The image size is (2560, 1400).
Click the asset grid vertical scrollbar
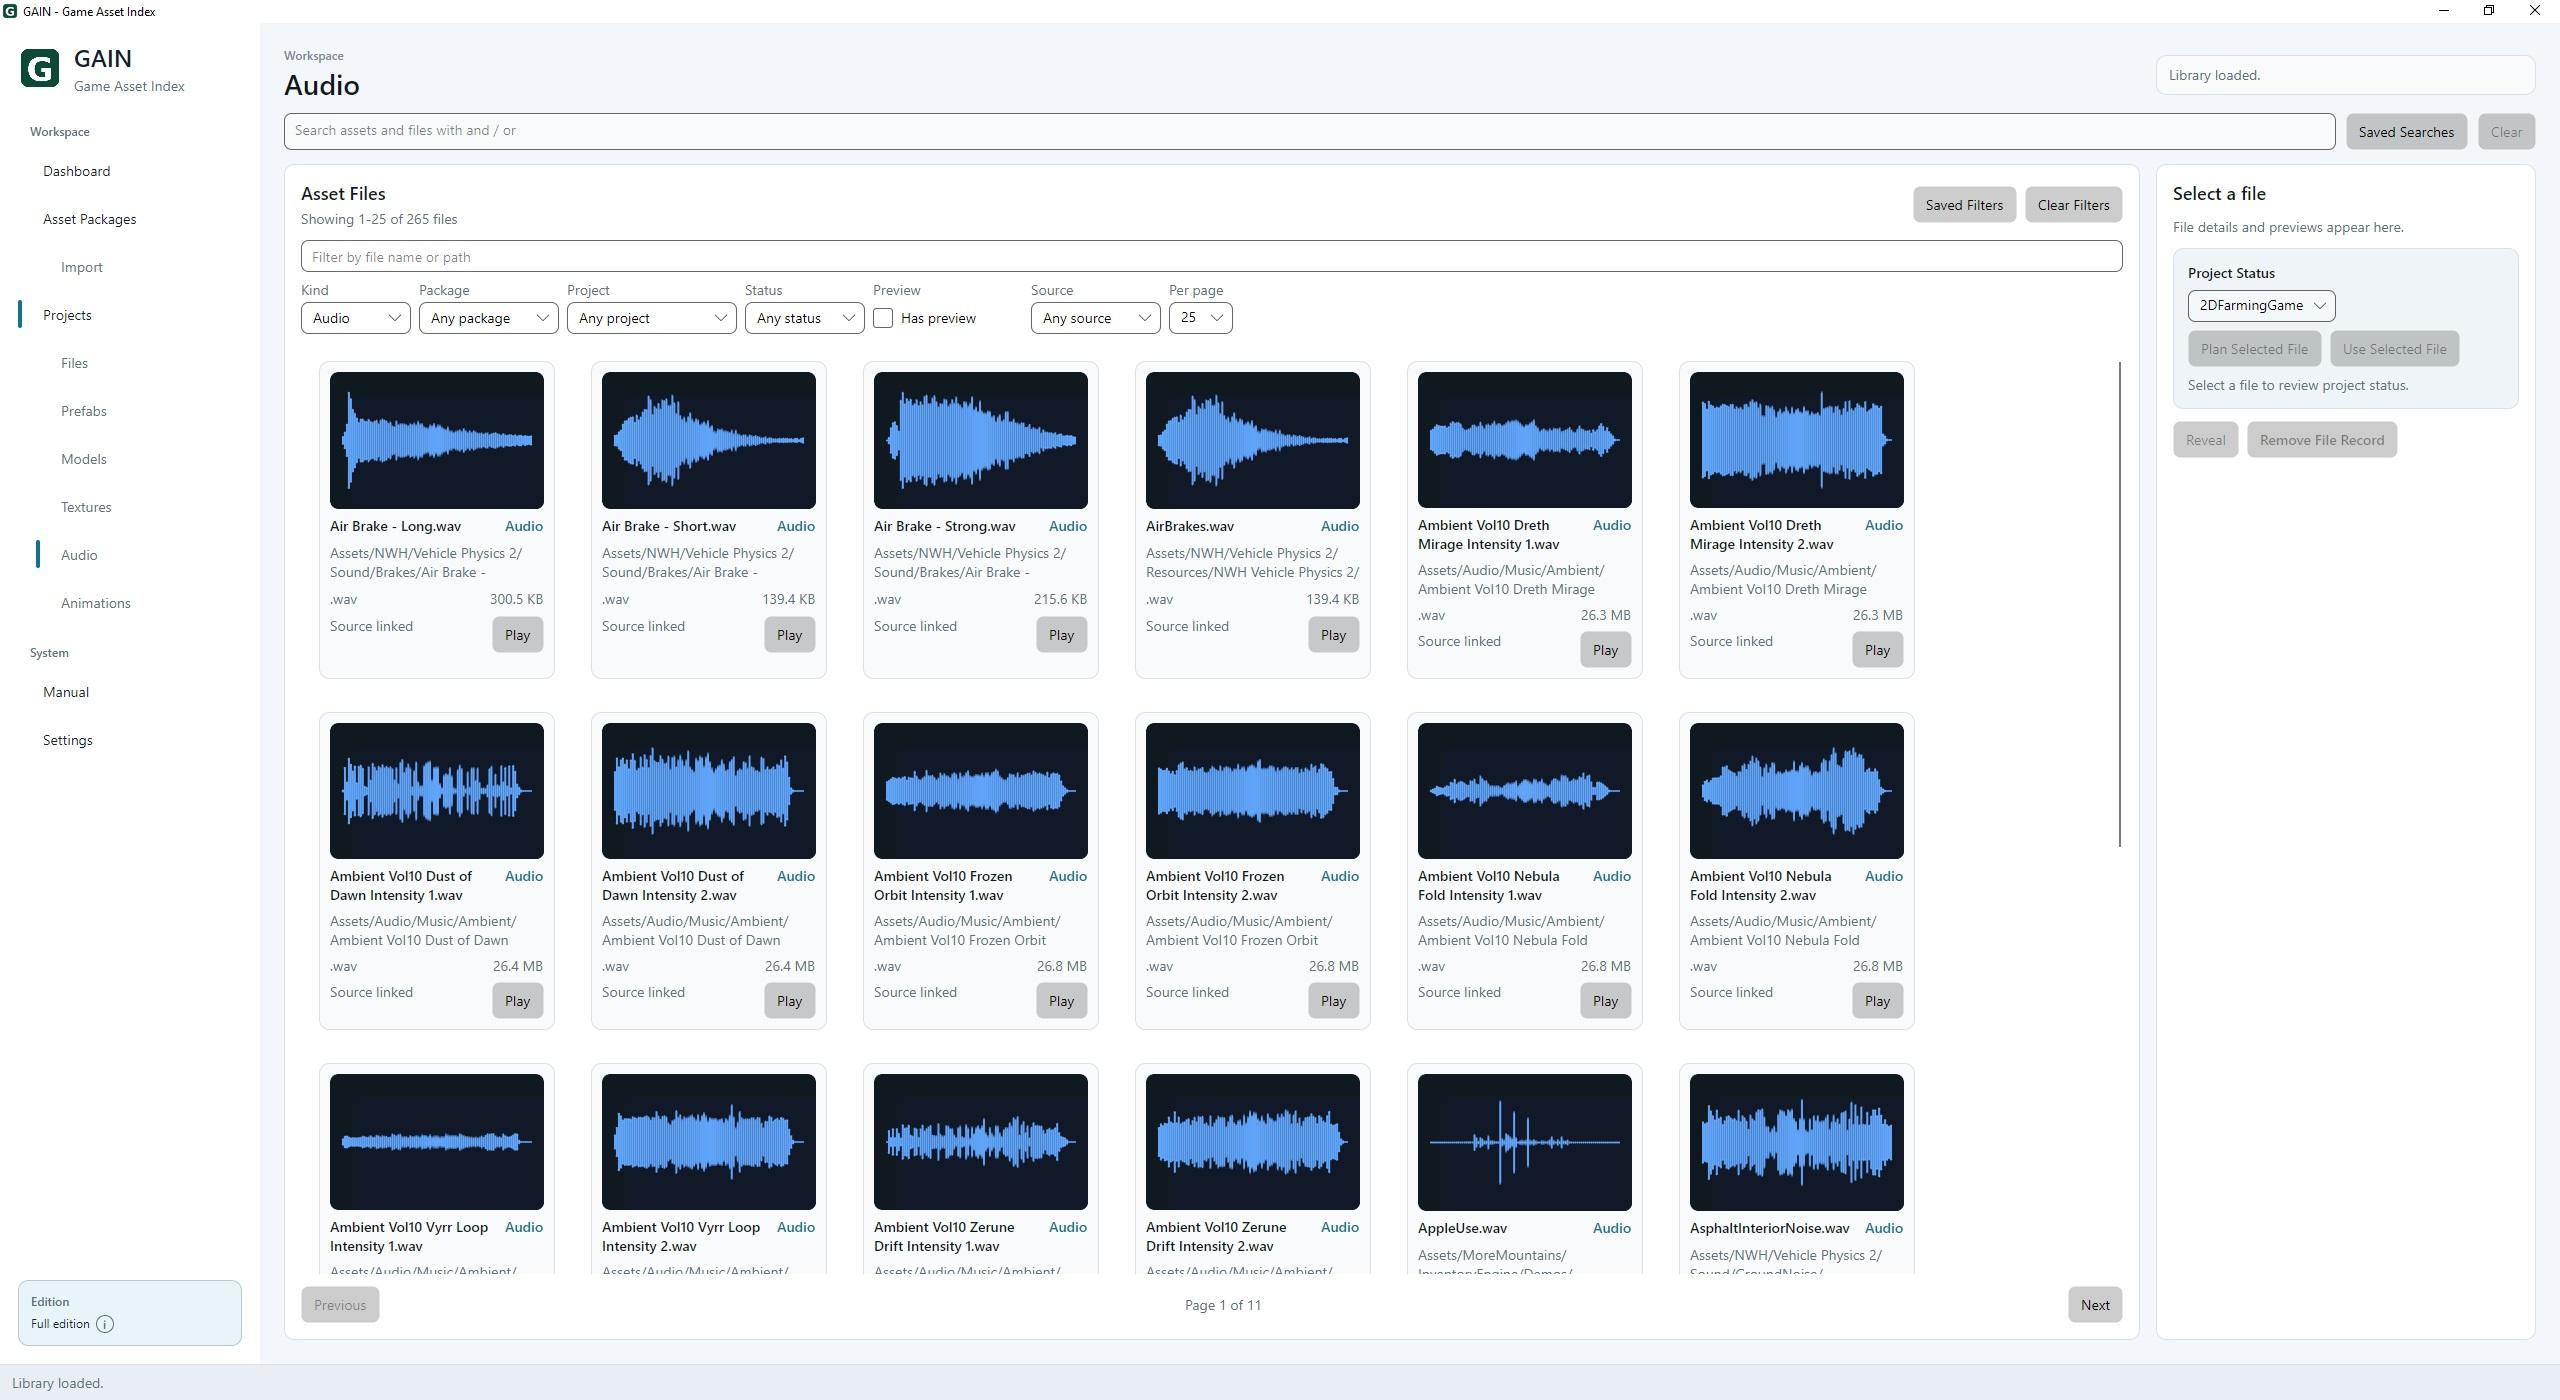pyautogui.click(x=2119, y=605)
